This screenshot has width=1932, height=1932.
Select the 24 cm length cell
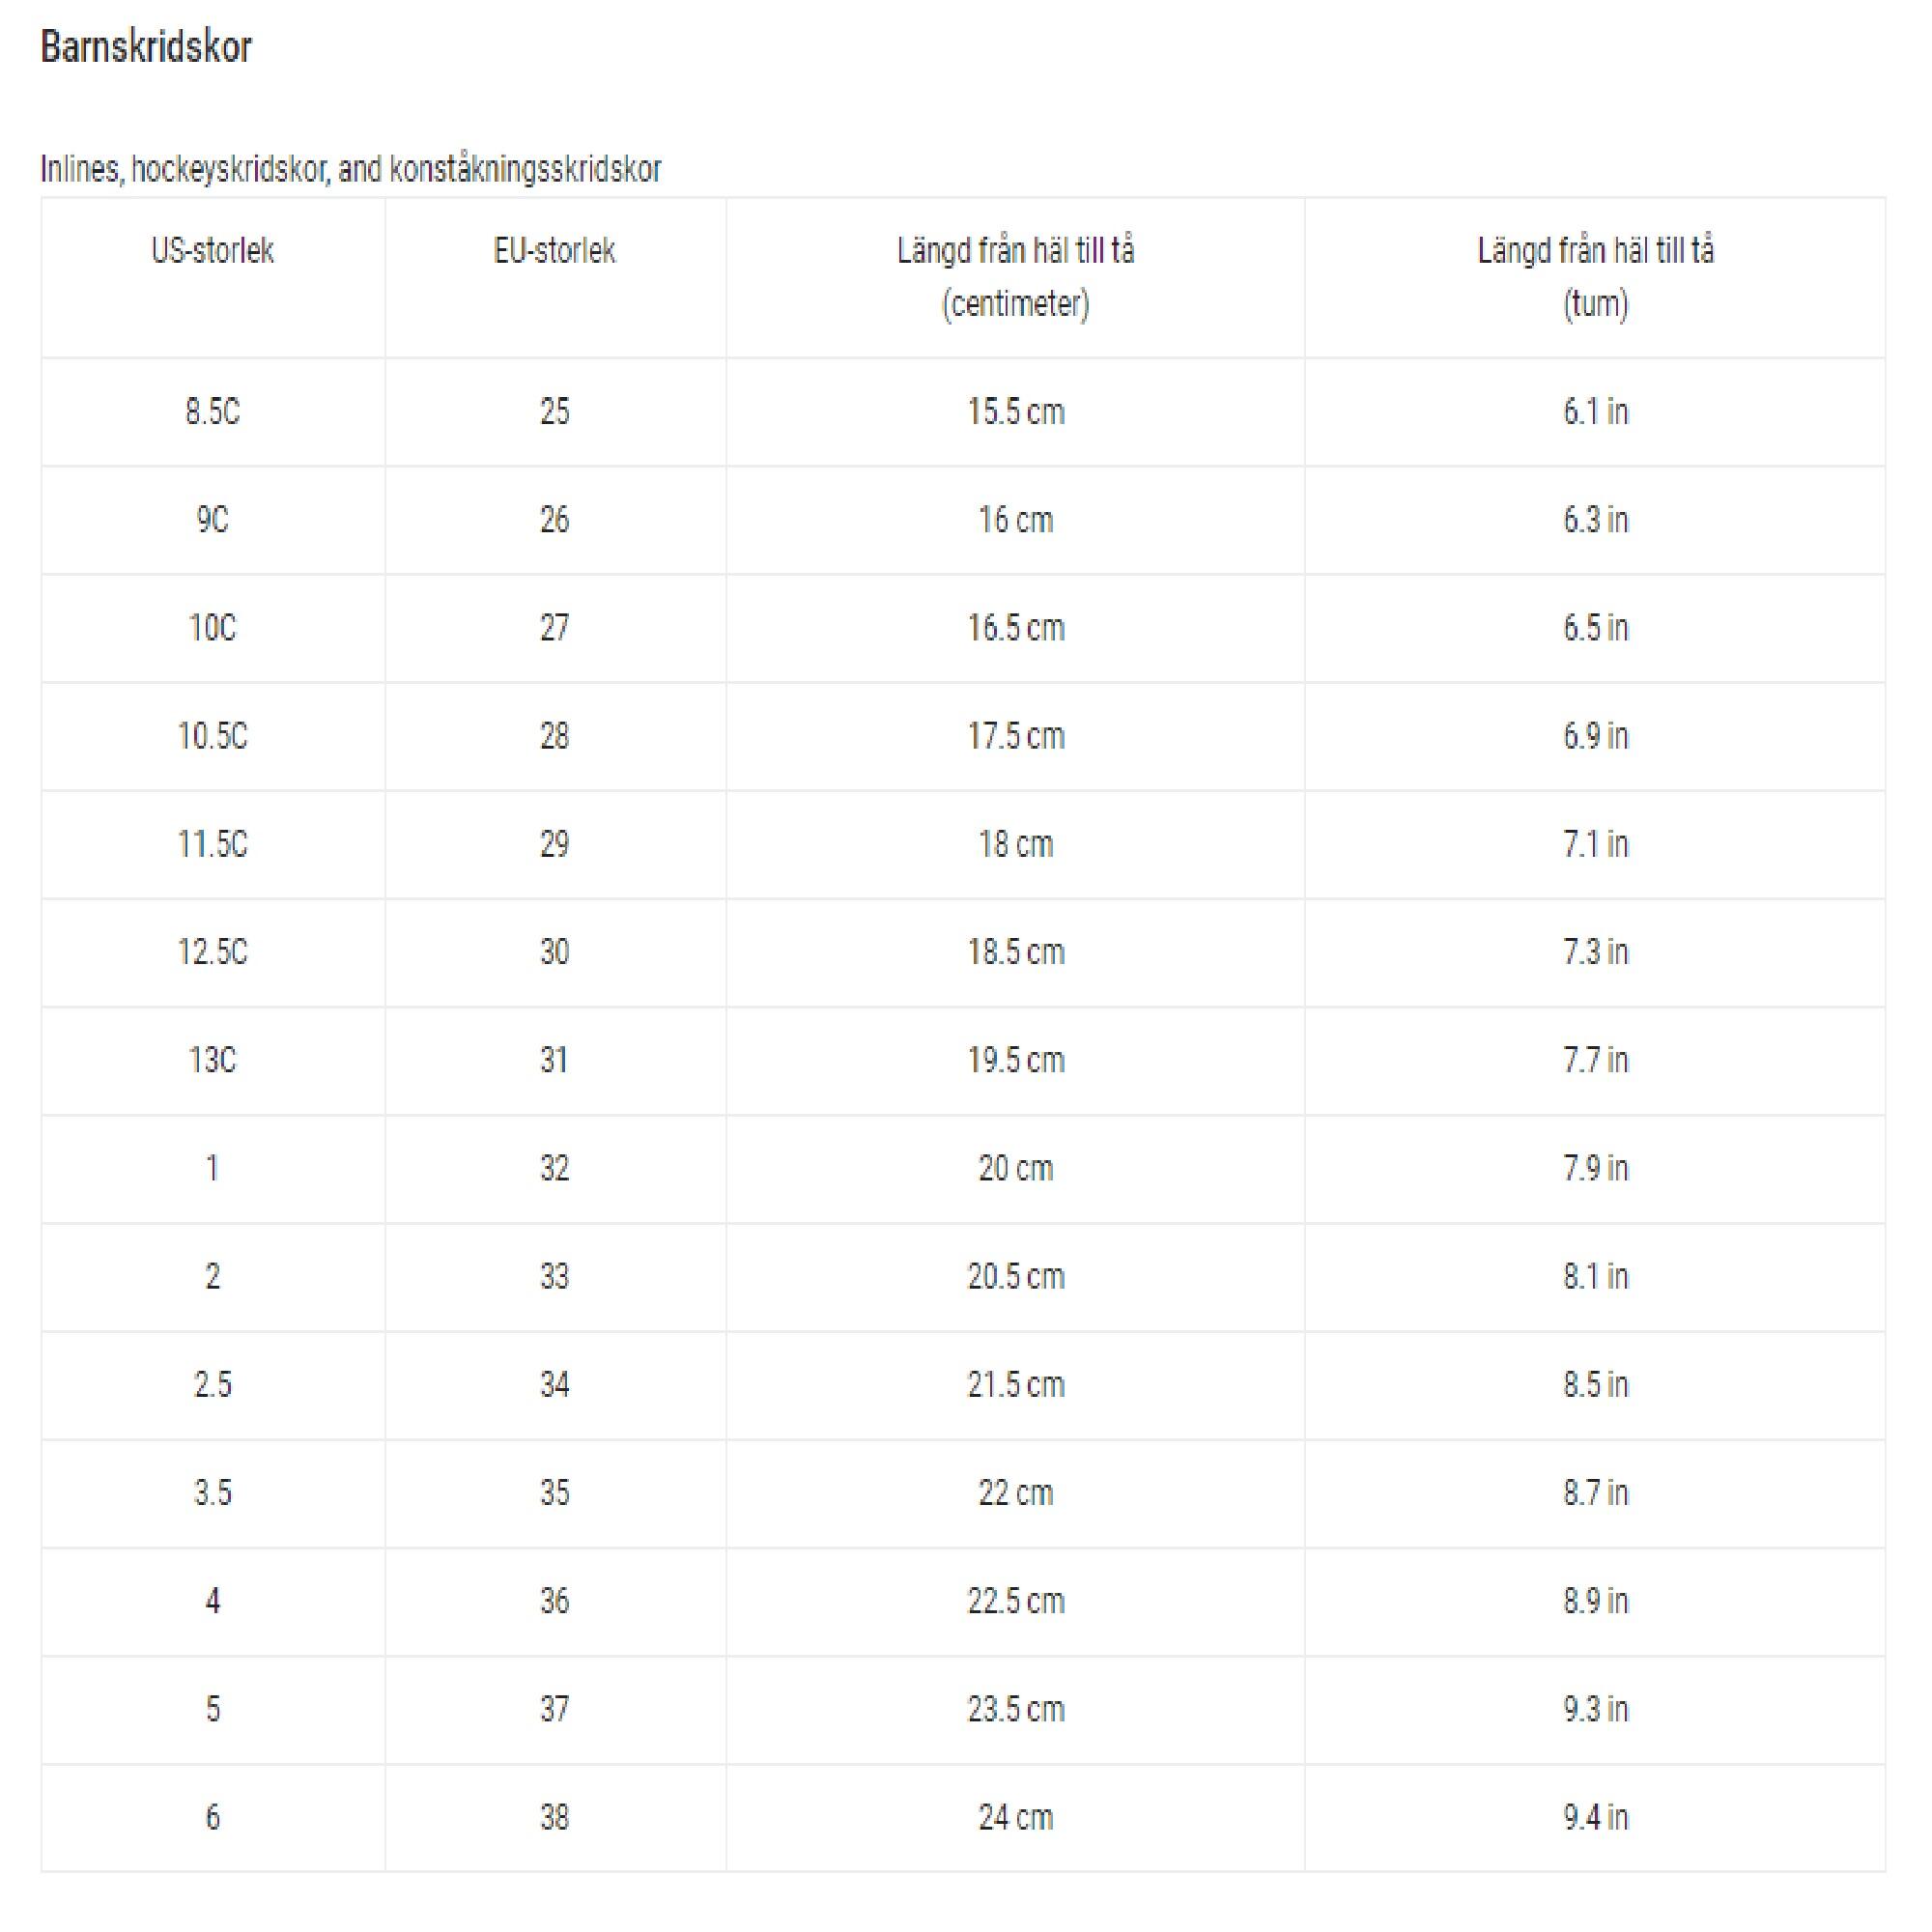pos(1015,1816)
